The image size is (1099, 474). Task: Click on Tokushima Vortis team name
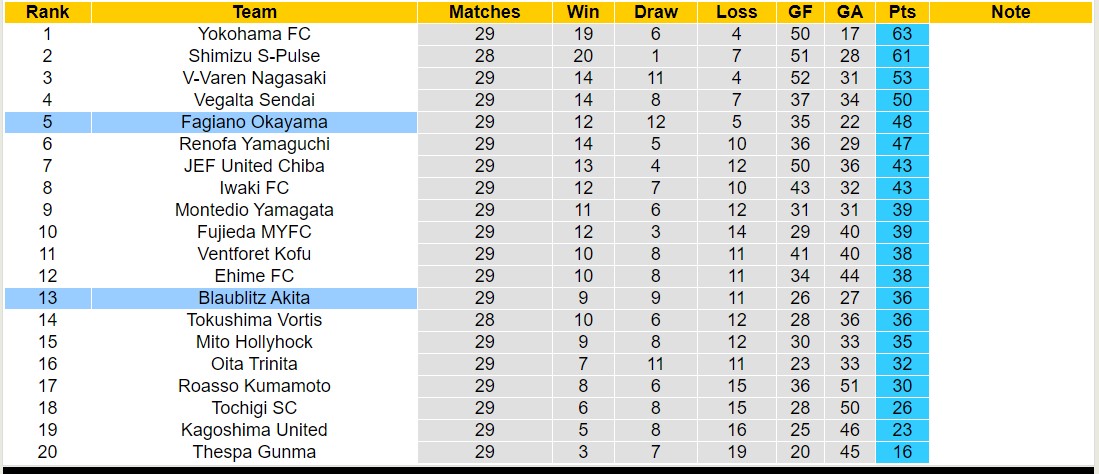coord(254,320)
